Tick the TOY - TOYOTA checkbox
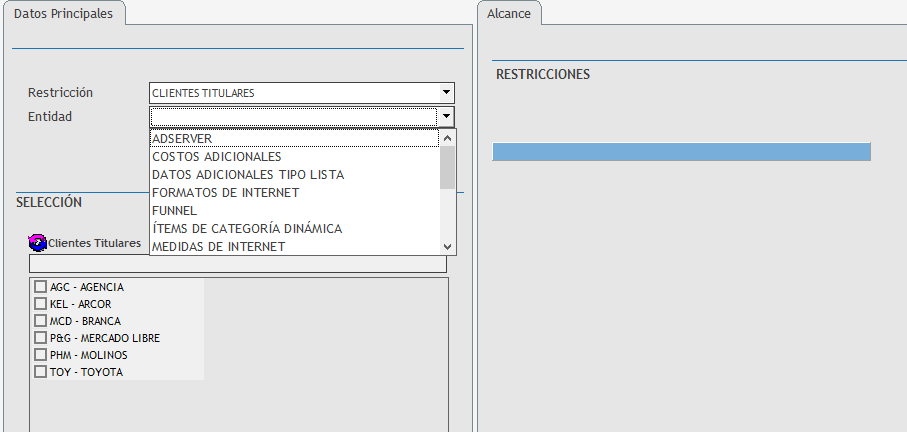The image size is (907, 432). (41, 372)
